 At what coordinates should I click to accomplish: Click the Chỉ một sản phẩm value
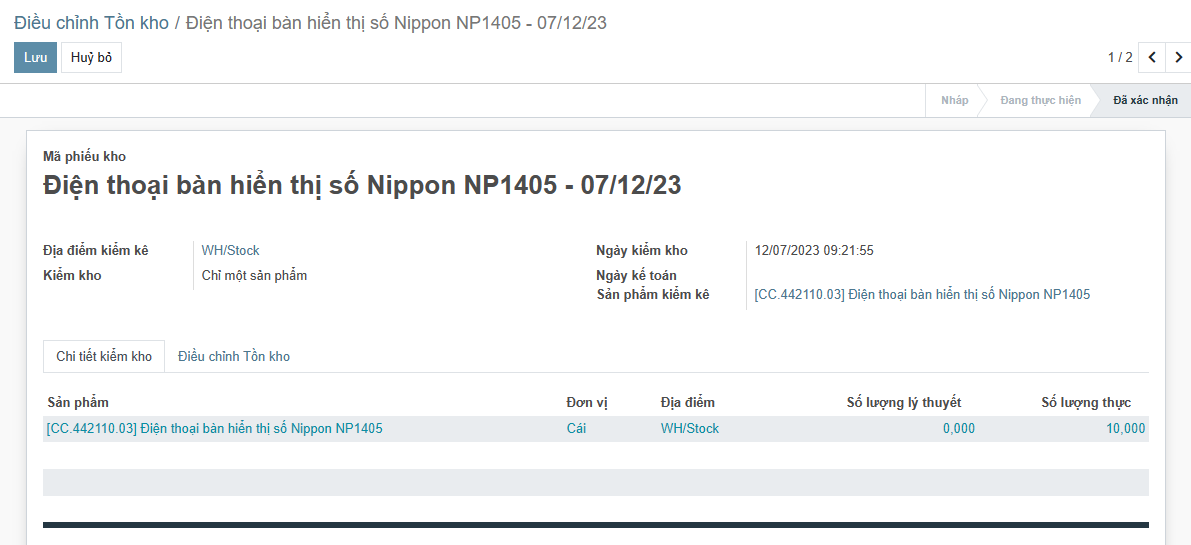click(254, 276)
